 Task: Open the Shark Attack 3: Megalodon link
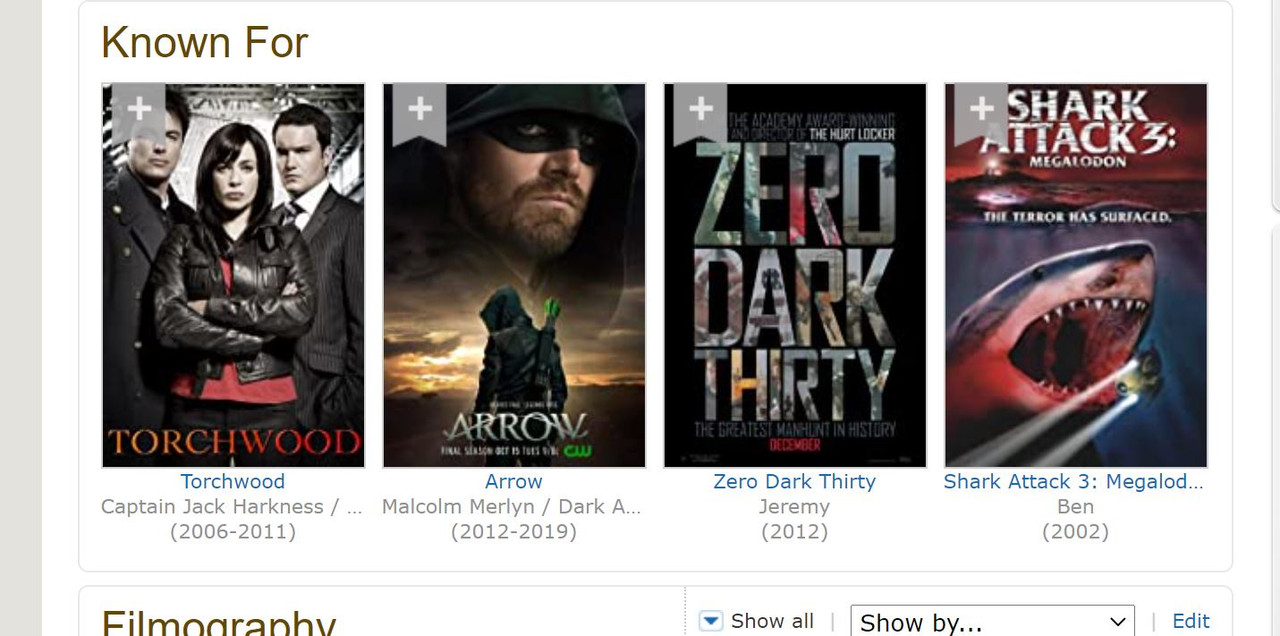tap(1074, 481)
